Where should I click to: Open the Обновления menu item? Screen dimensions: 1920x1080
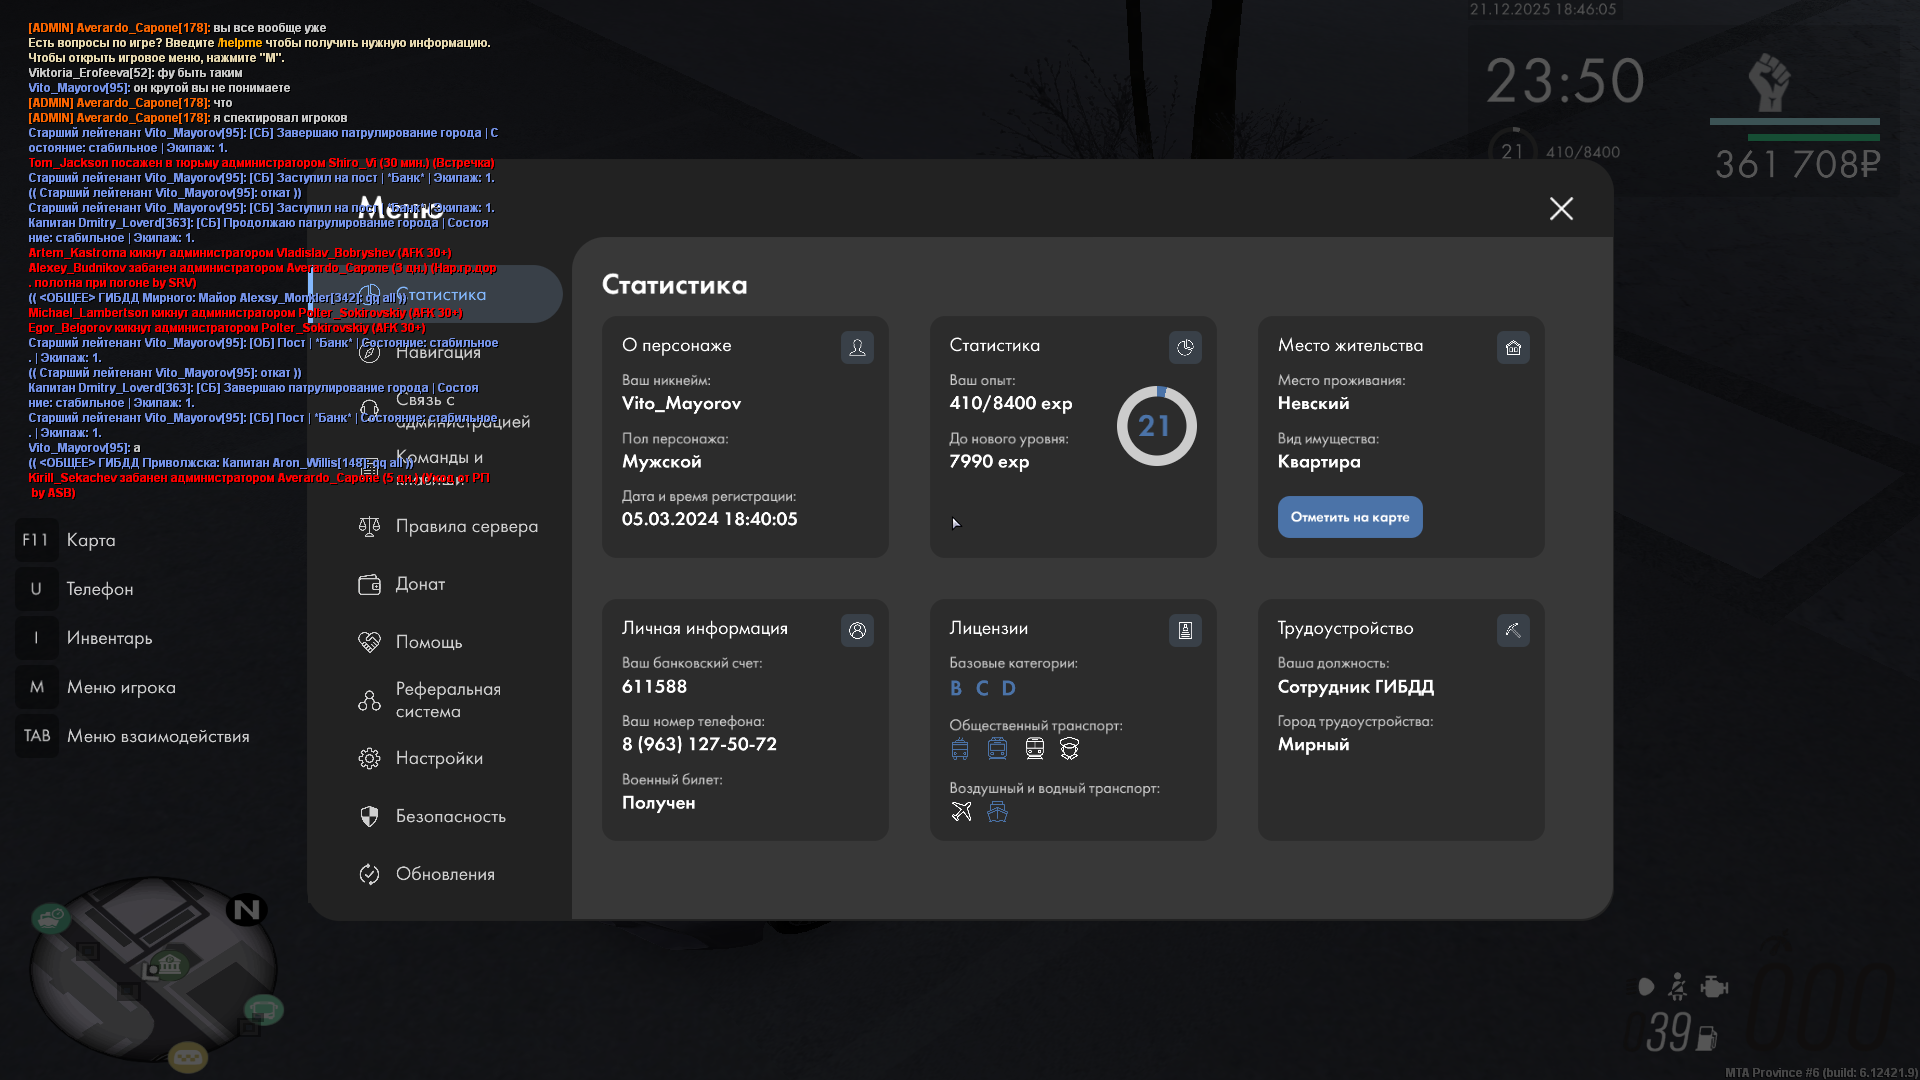coord(444,874)
